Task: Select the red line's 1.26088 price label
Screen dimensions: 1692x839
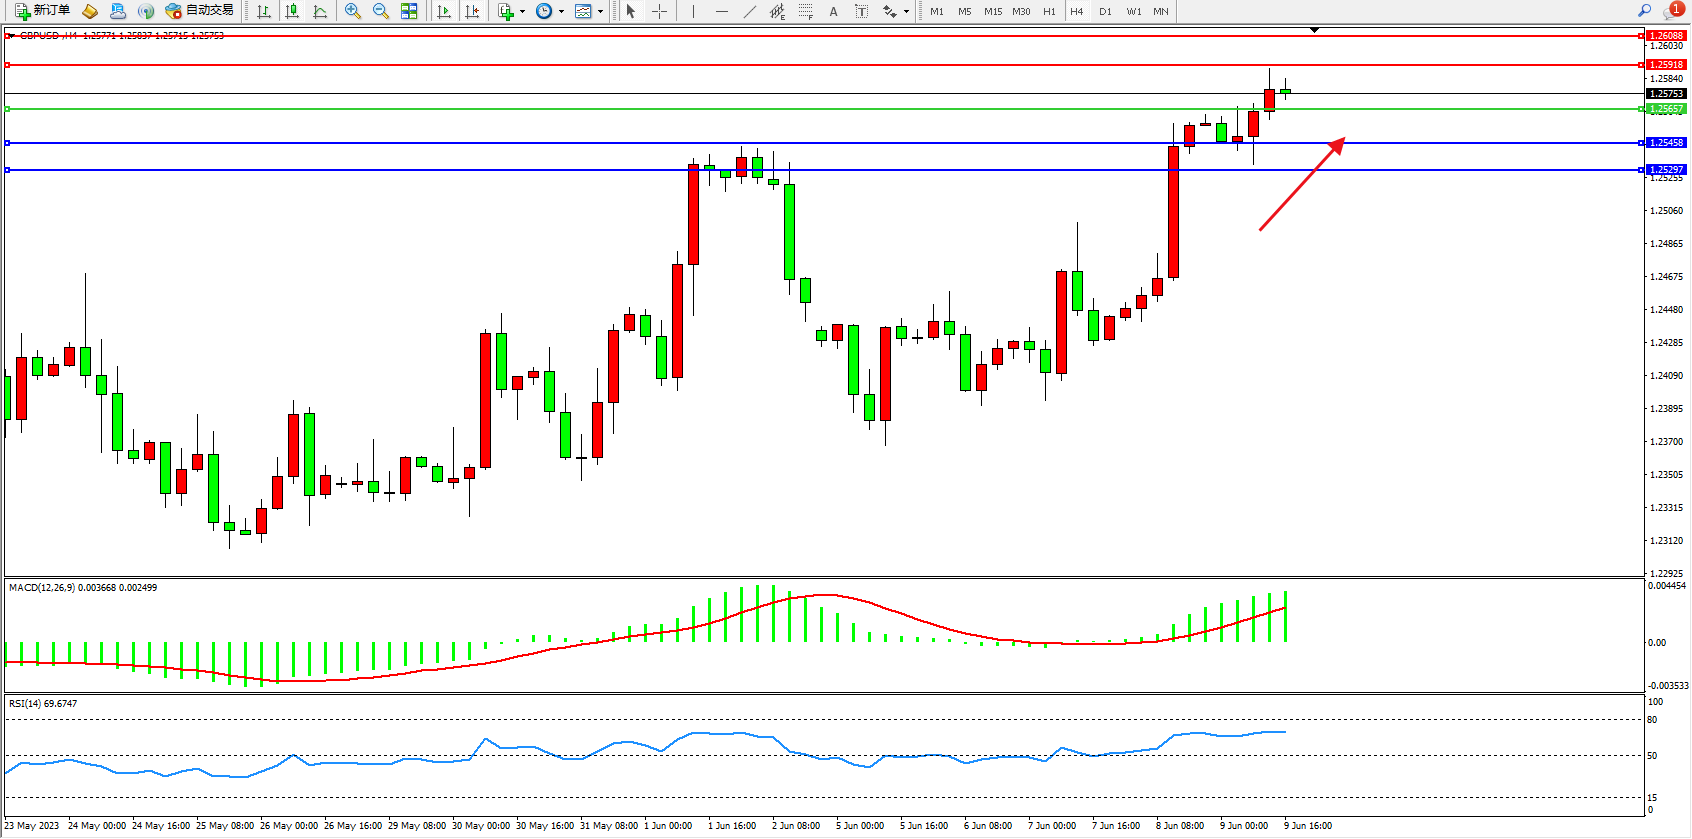Action: coord(1665,36)
